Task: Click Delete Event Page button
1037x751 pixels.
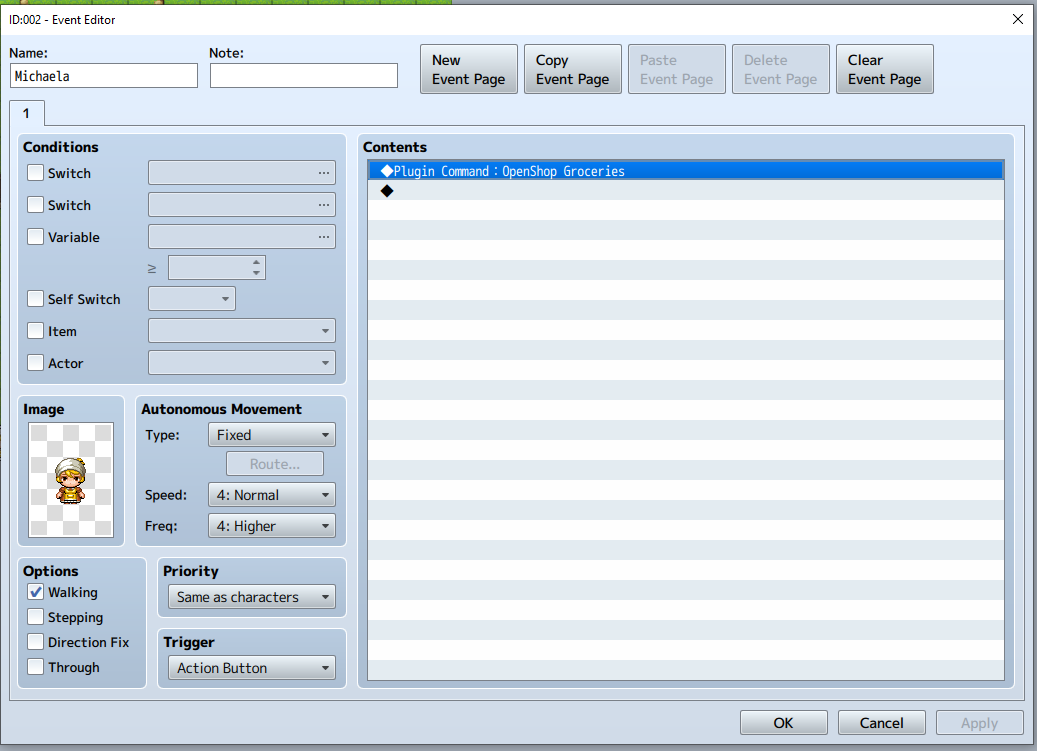Action: 780,69
